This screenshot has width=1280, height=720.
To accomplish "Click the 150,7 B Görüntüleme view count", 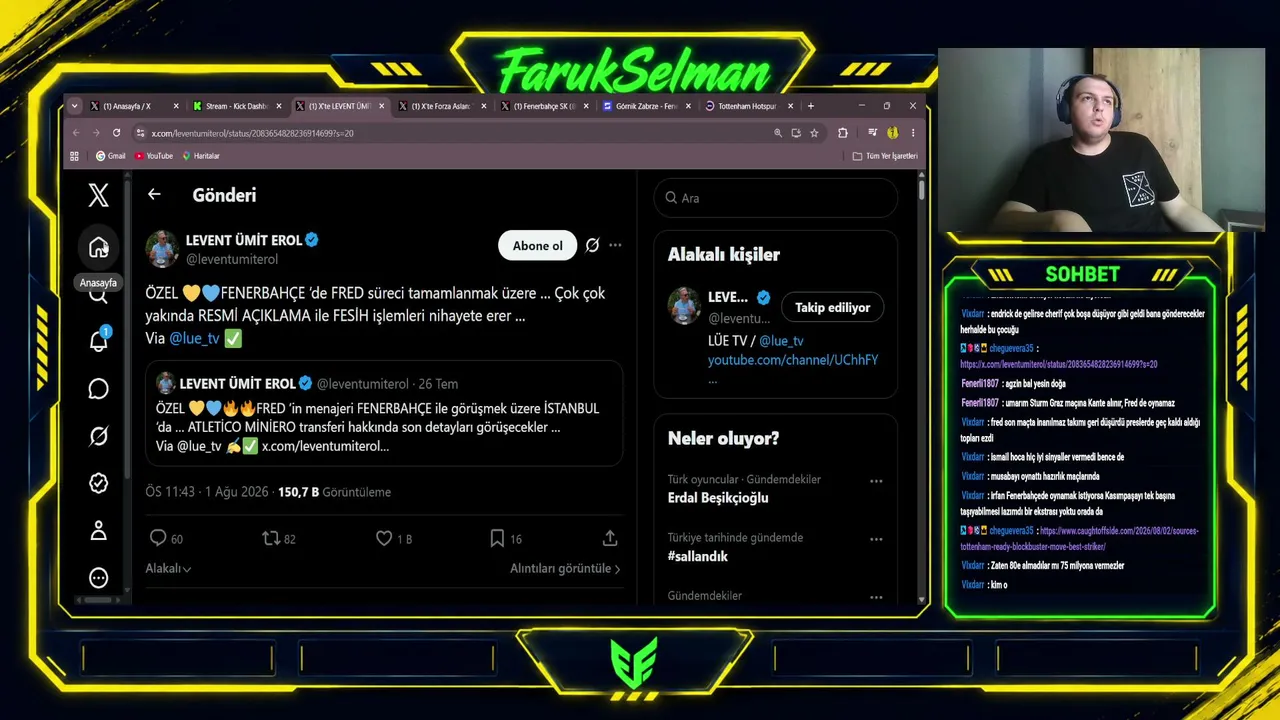I will [x=334, y=492].
